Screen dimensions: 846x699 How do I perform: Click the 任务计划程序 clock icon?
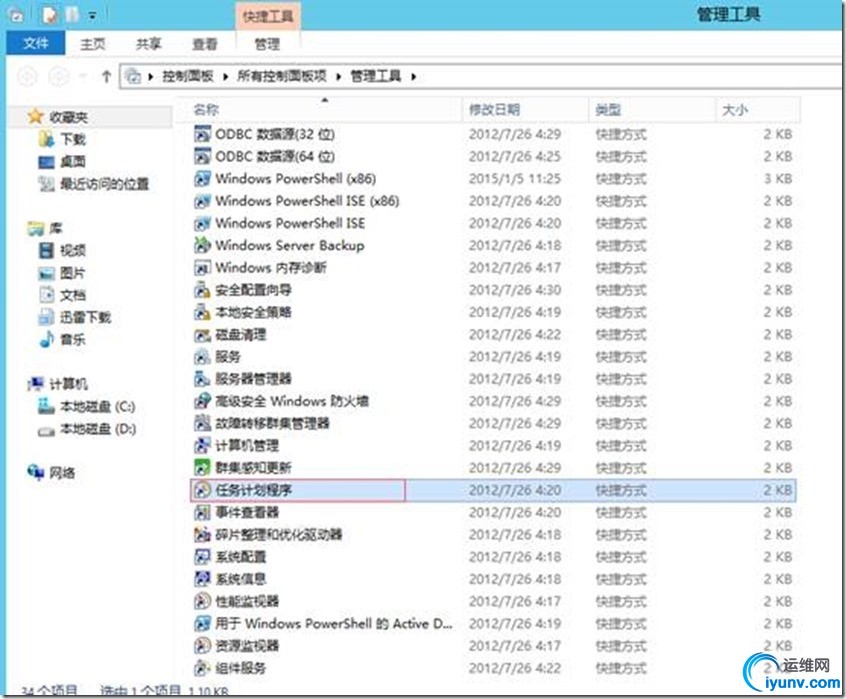[202, 490]
